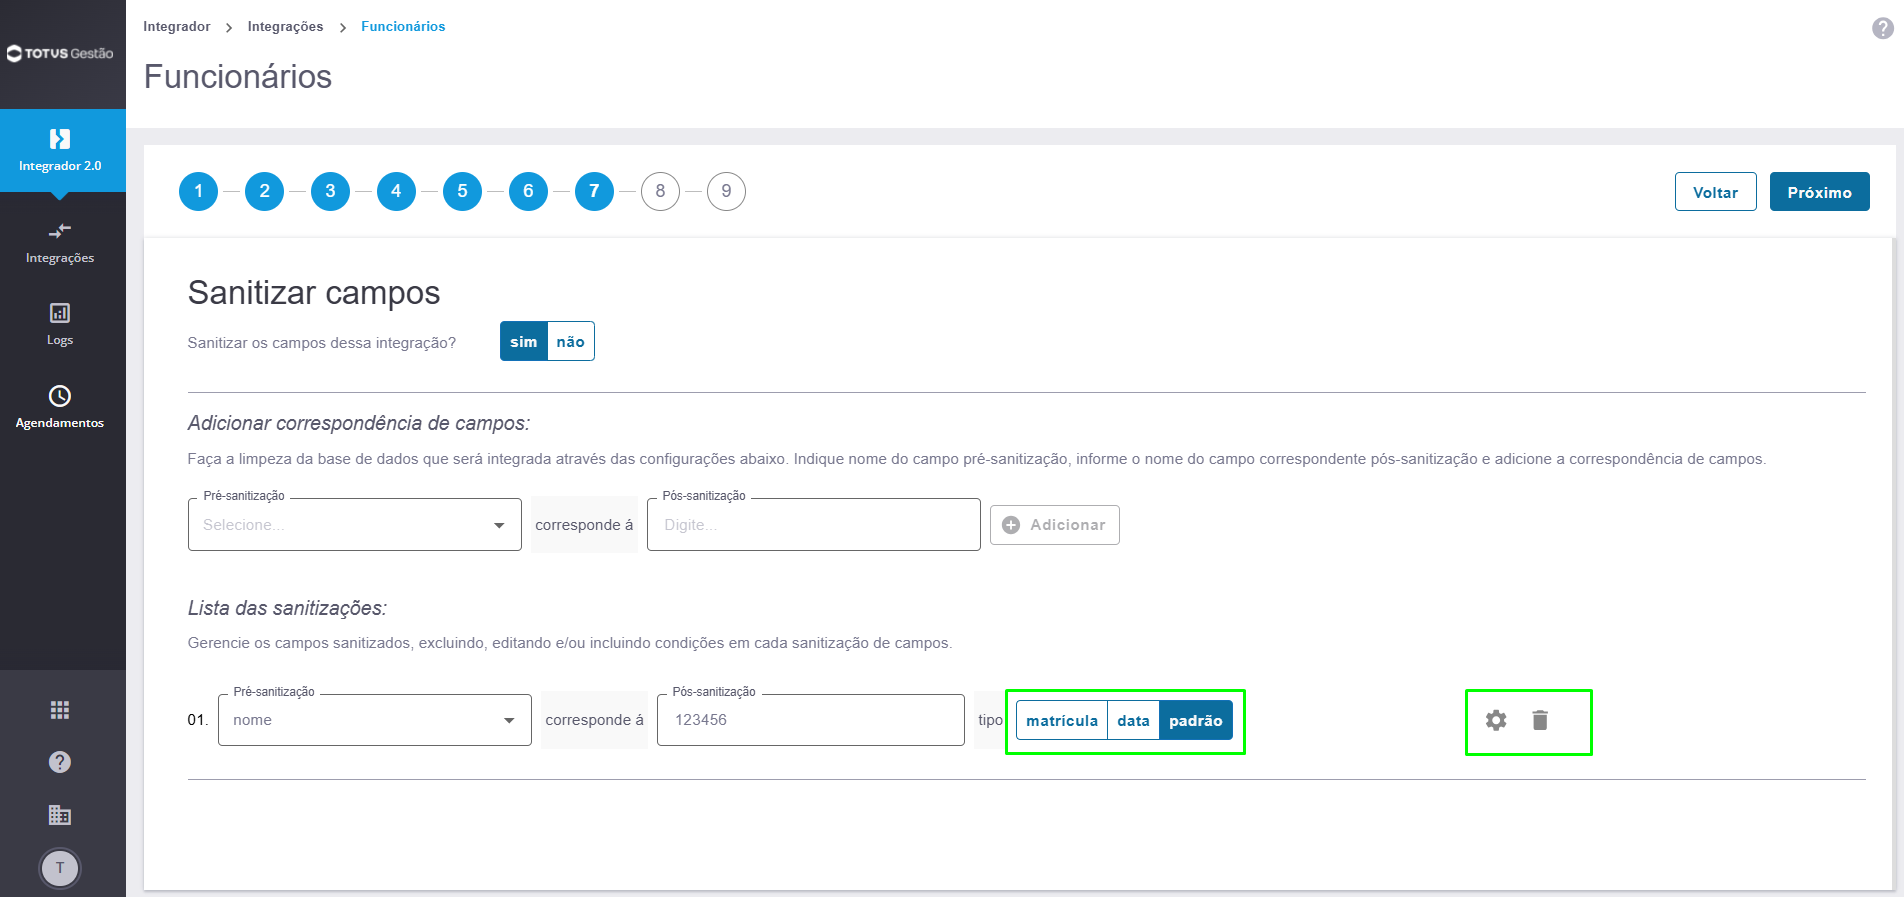Select tipo data
1904x897 pixels.
pyautogui.click(x=1133, y=720)
